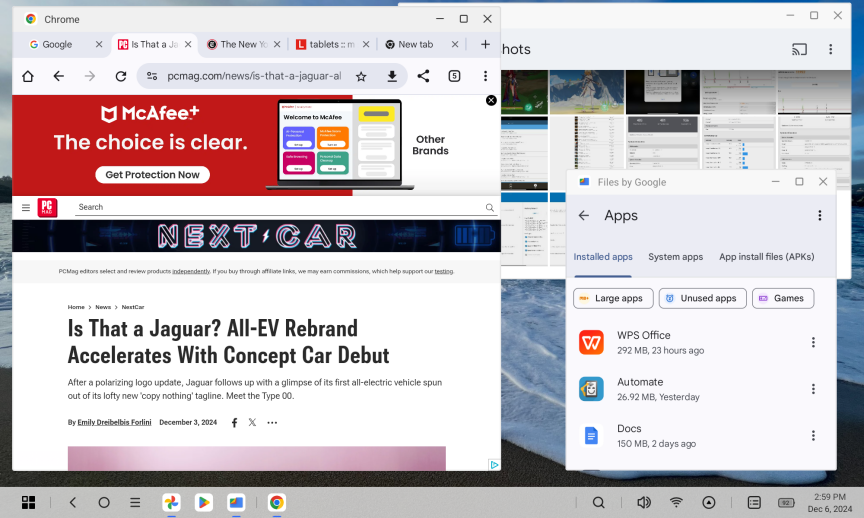
Task: Select App install files (APKs) tab
Action: [x=766, y=257]
